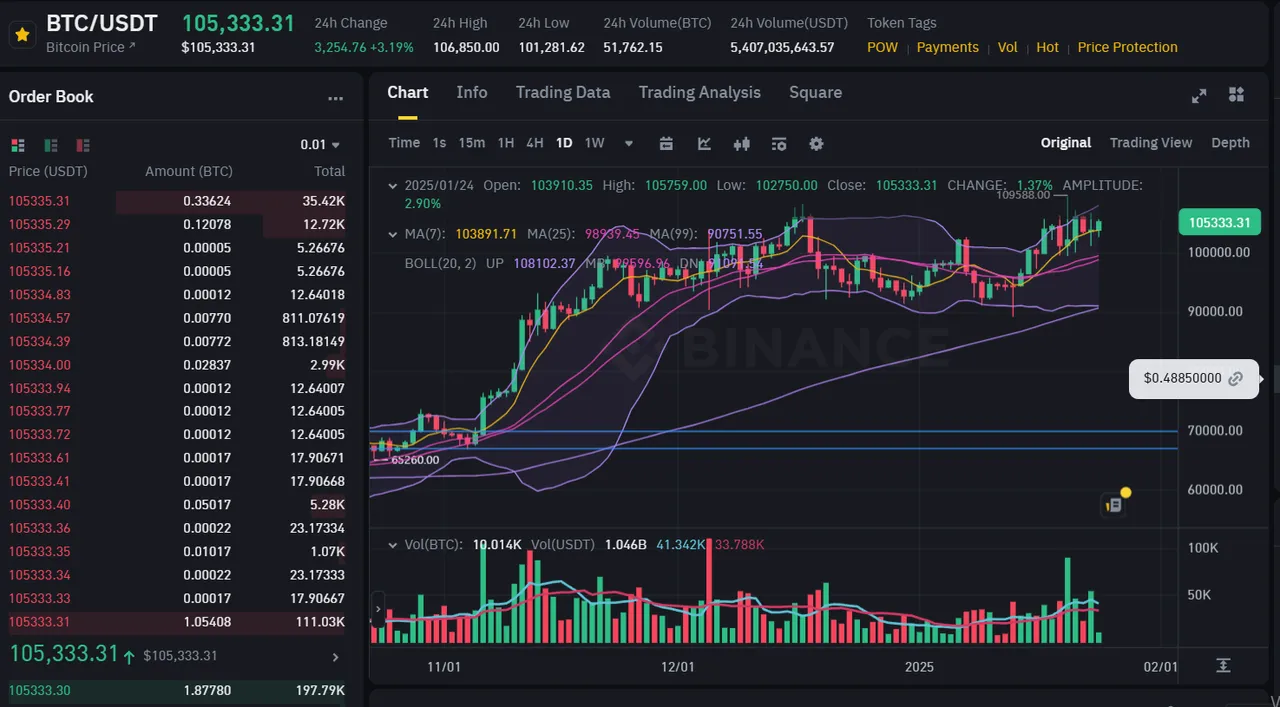Collapse the MA indicator legend chevron
Viewport: 1280px width, 707px height.
tap(393, 234)
